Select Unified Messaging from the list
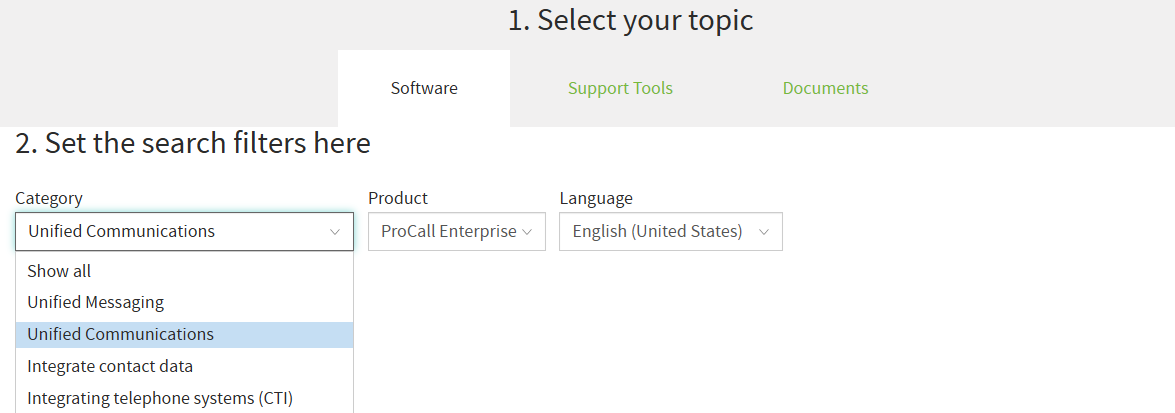The width and height of the screenshot is (1175, 413). click(x=184, y=303)
